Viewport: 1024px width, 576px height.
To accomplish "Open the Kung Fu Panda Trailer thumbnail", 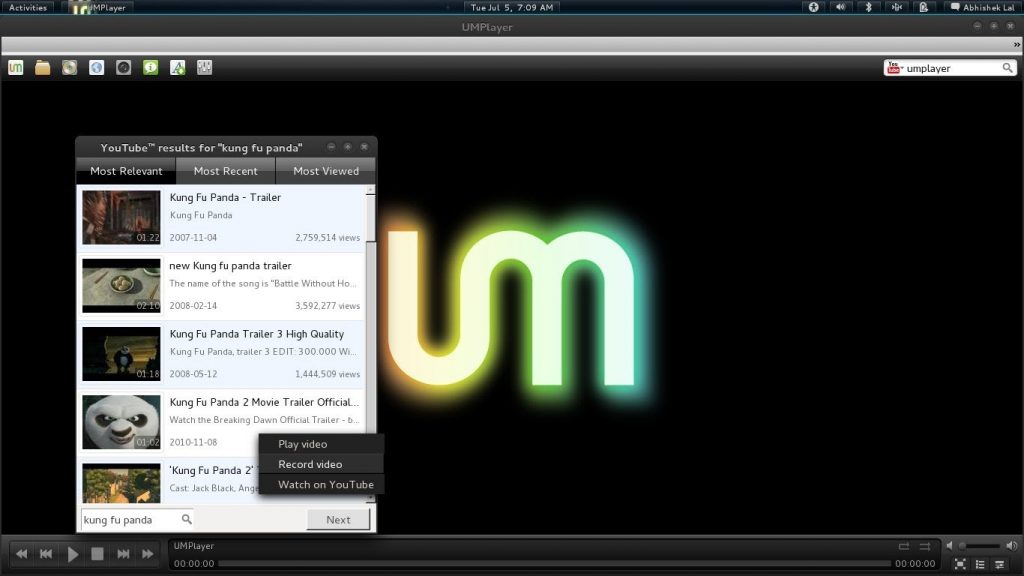I will (x=120, y=217).
